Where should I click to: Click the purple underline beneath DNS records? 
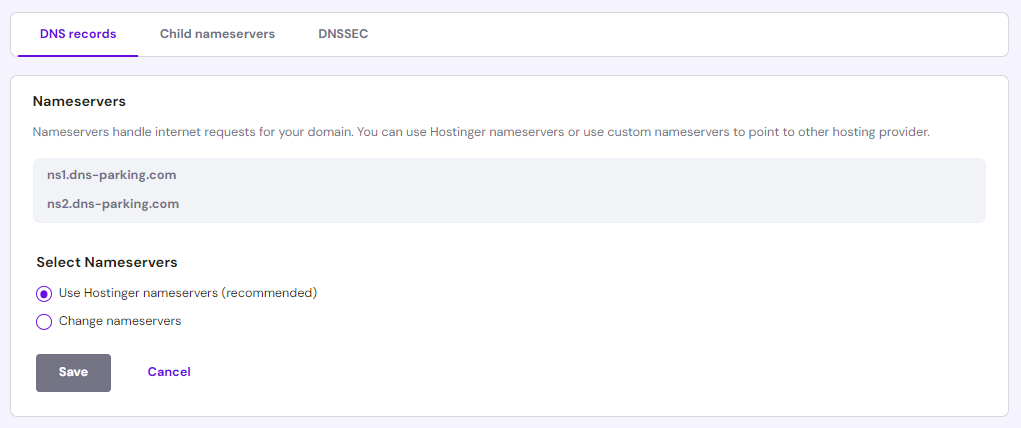point(78,56)
